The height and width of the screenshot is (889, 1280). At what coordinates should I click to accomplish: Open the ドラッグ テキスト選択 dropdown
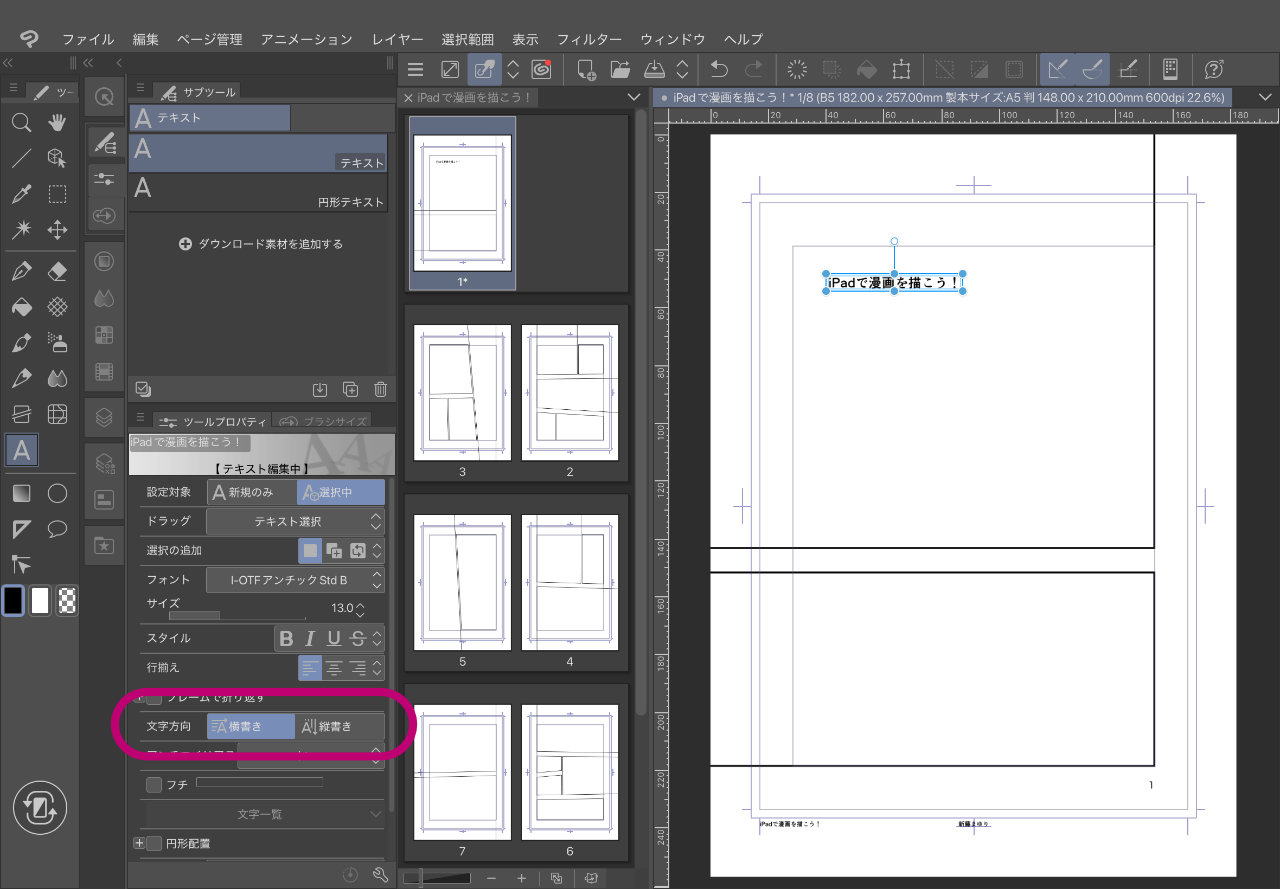295,521
